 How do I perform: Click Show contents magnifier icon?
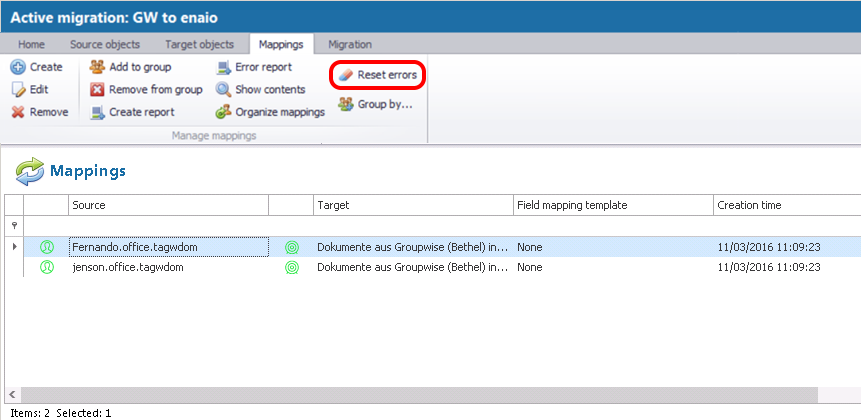(224, 90)
